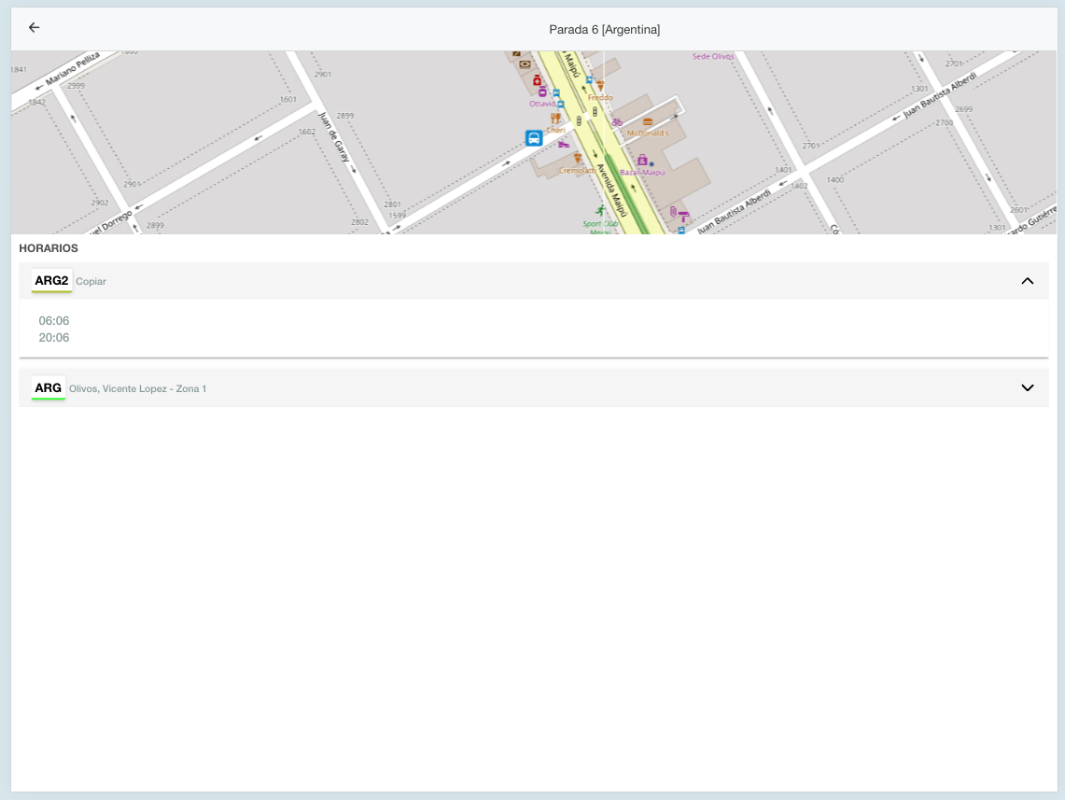Click the 'Olivos, Vicente Lopez - Zona 1' label
This screenshot has height=800, width=1065.
point(138,388)
